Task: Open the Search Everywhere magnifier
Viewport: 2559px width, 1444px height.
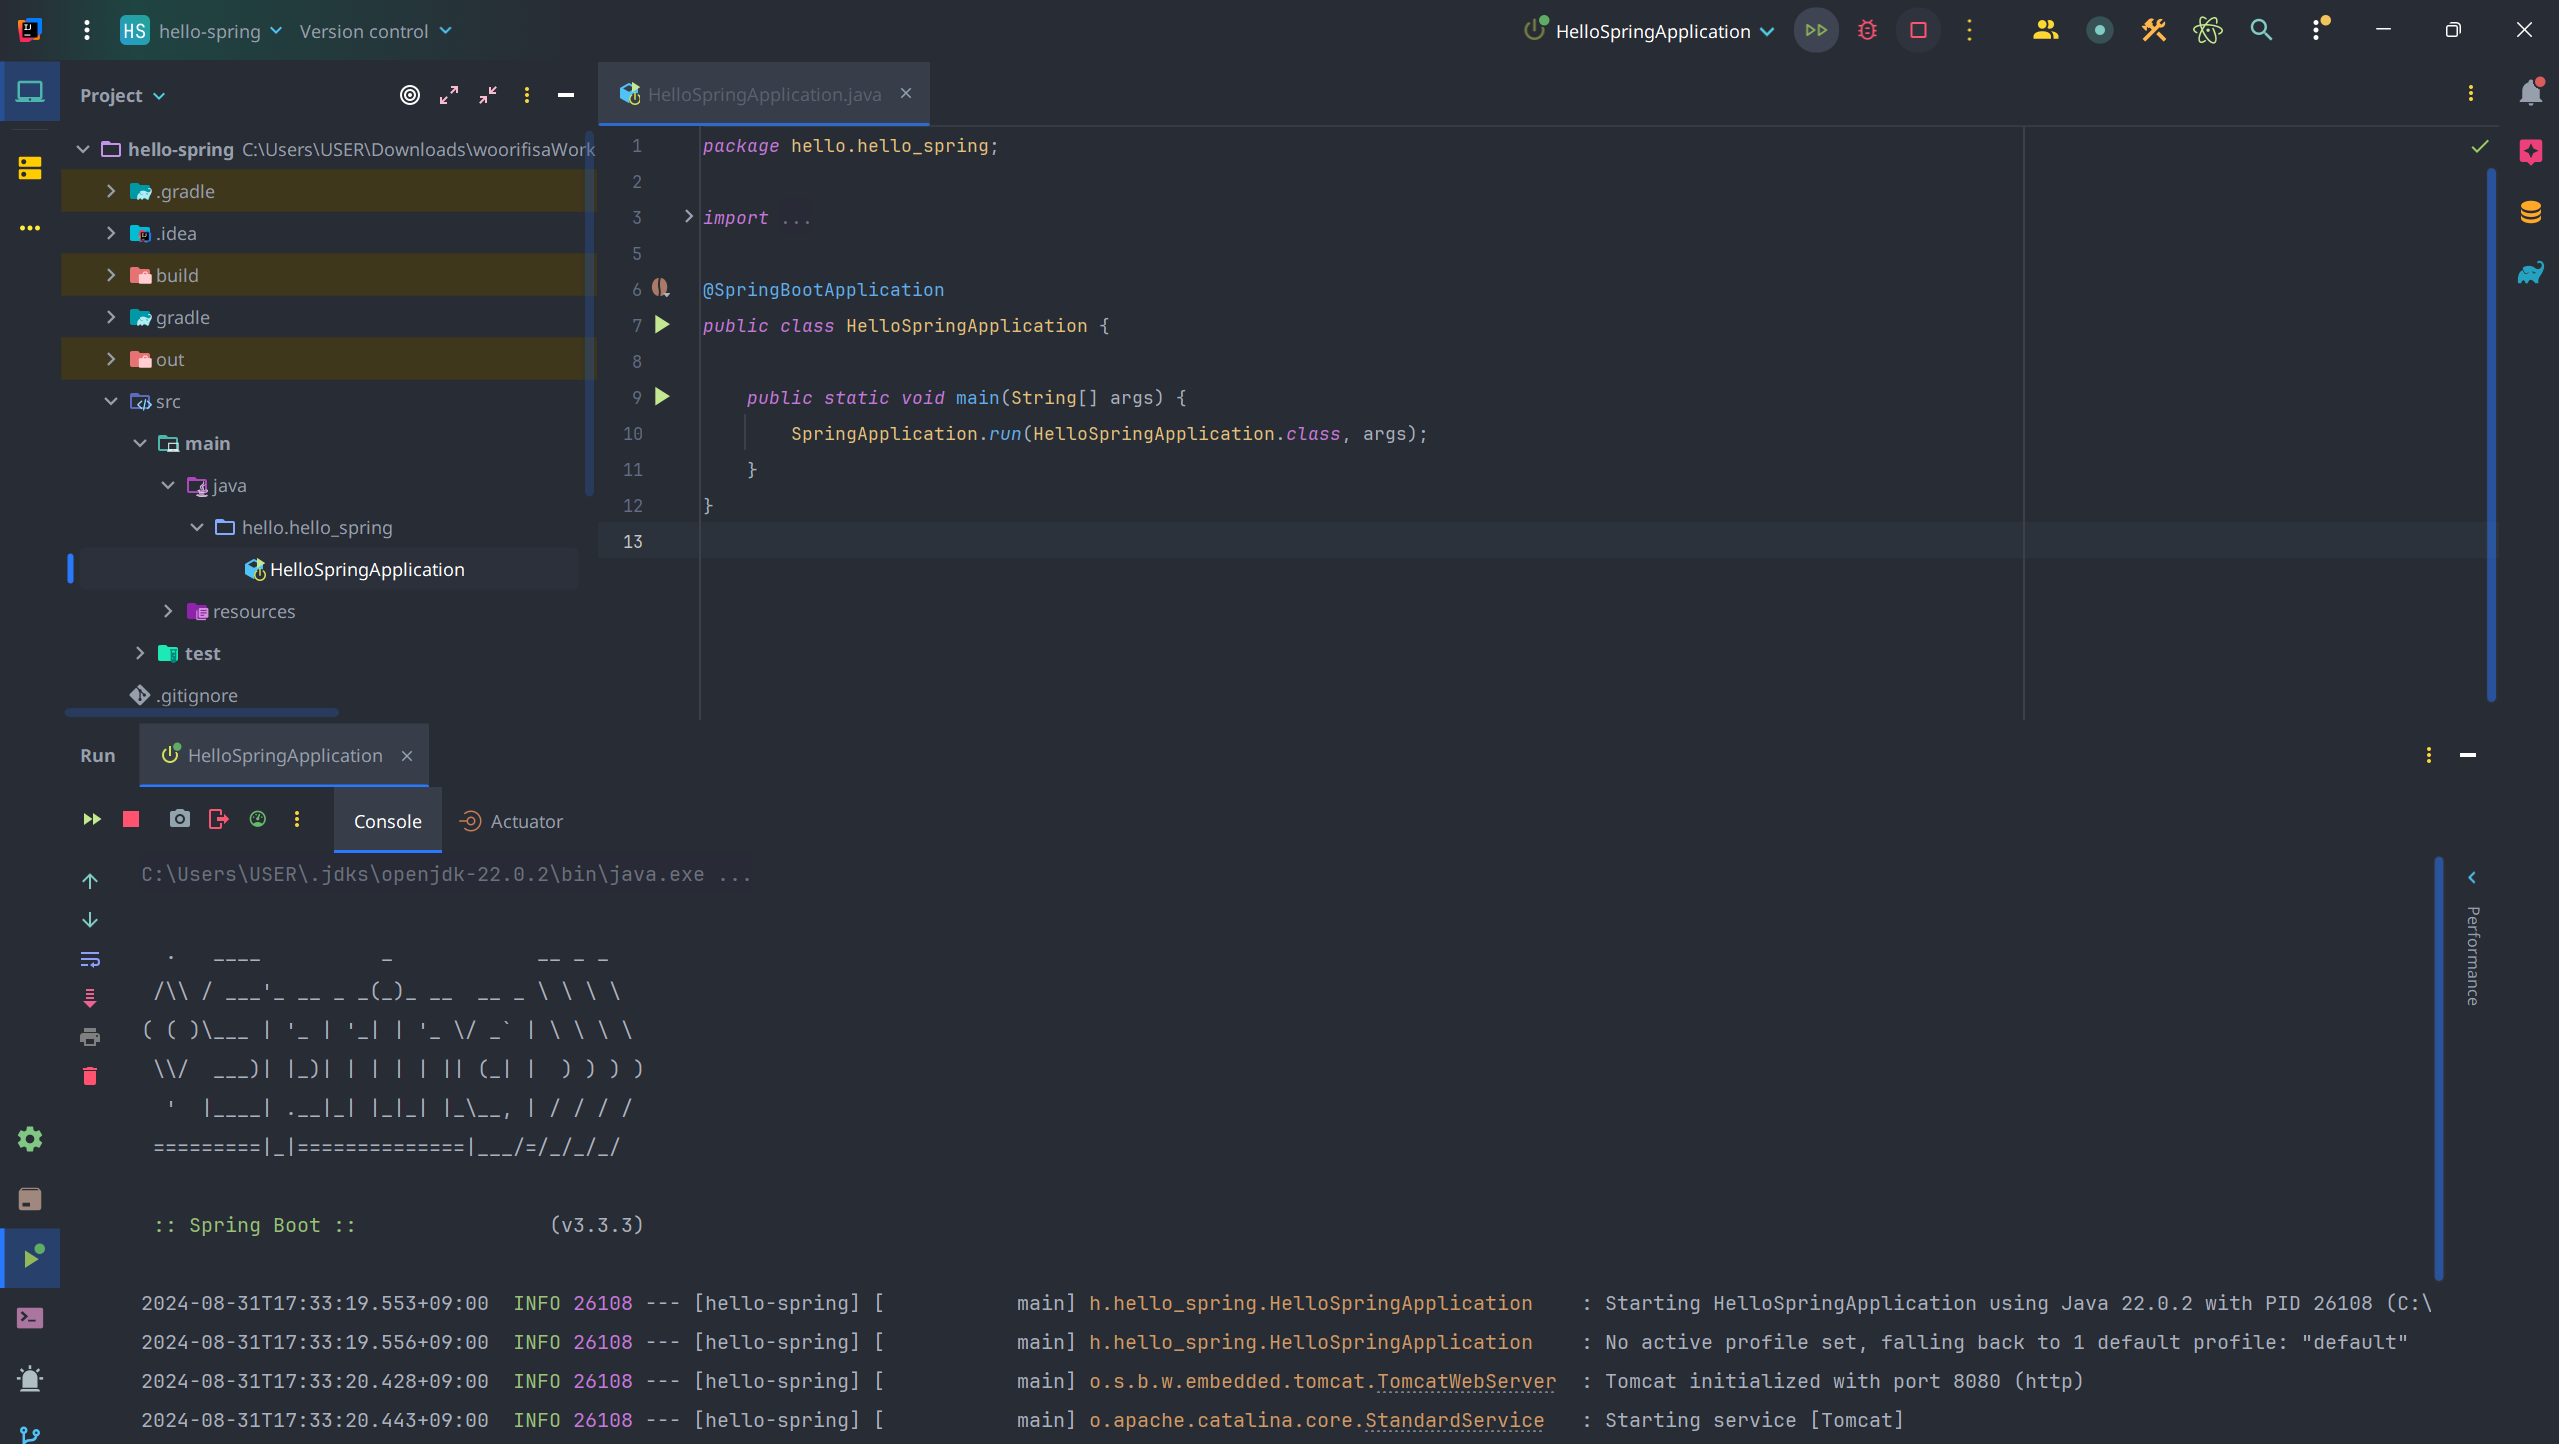Action: point(2260,31)
